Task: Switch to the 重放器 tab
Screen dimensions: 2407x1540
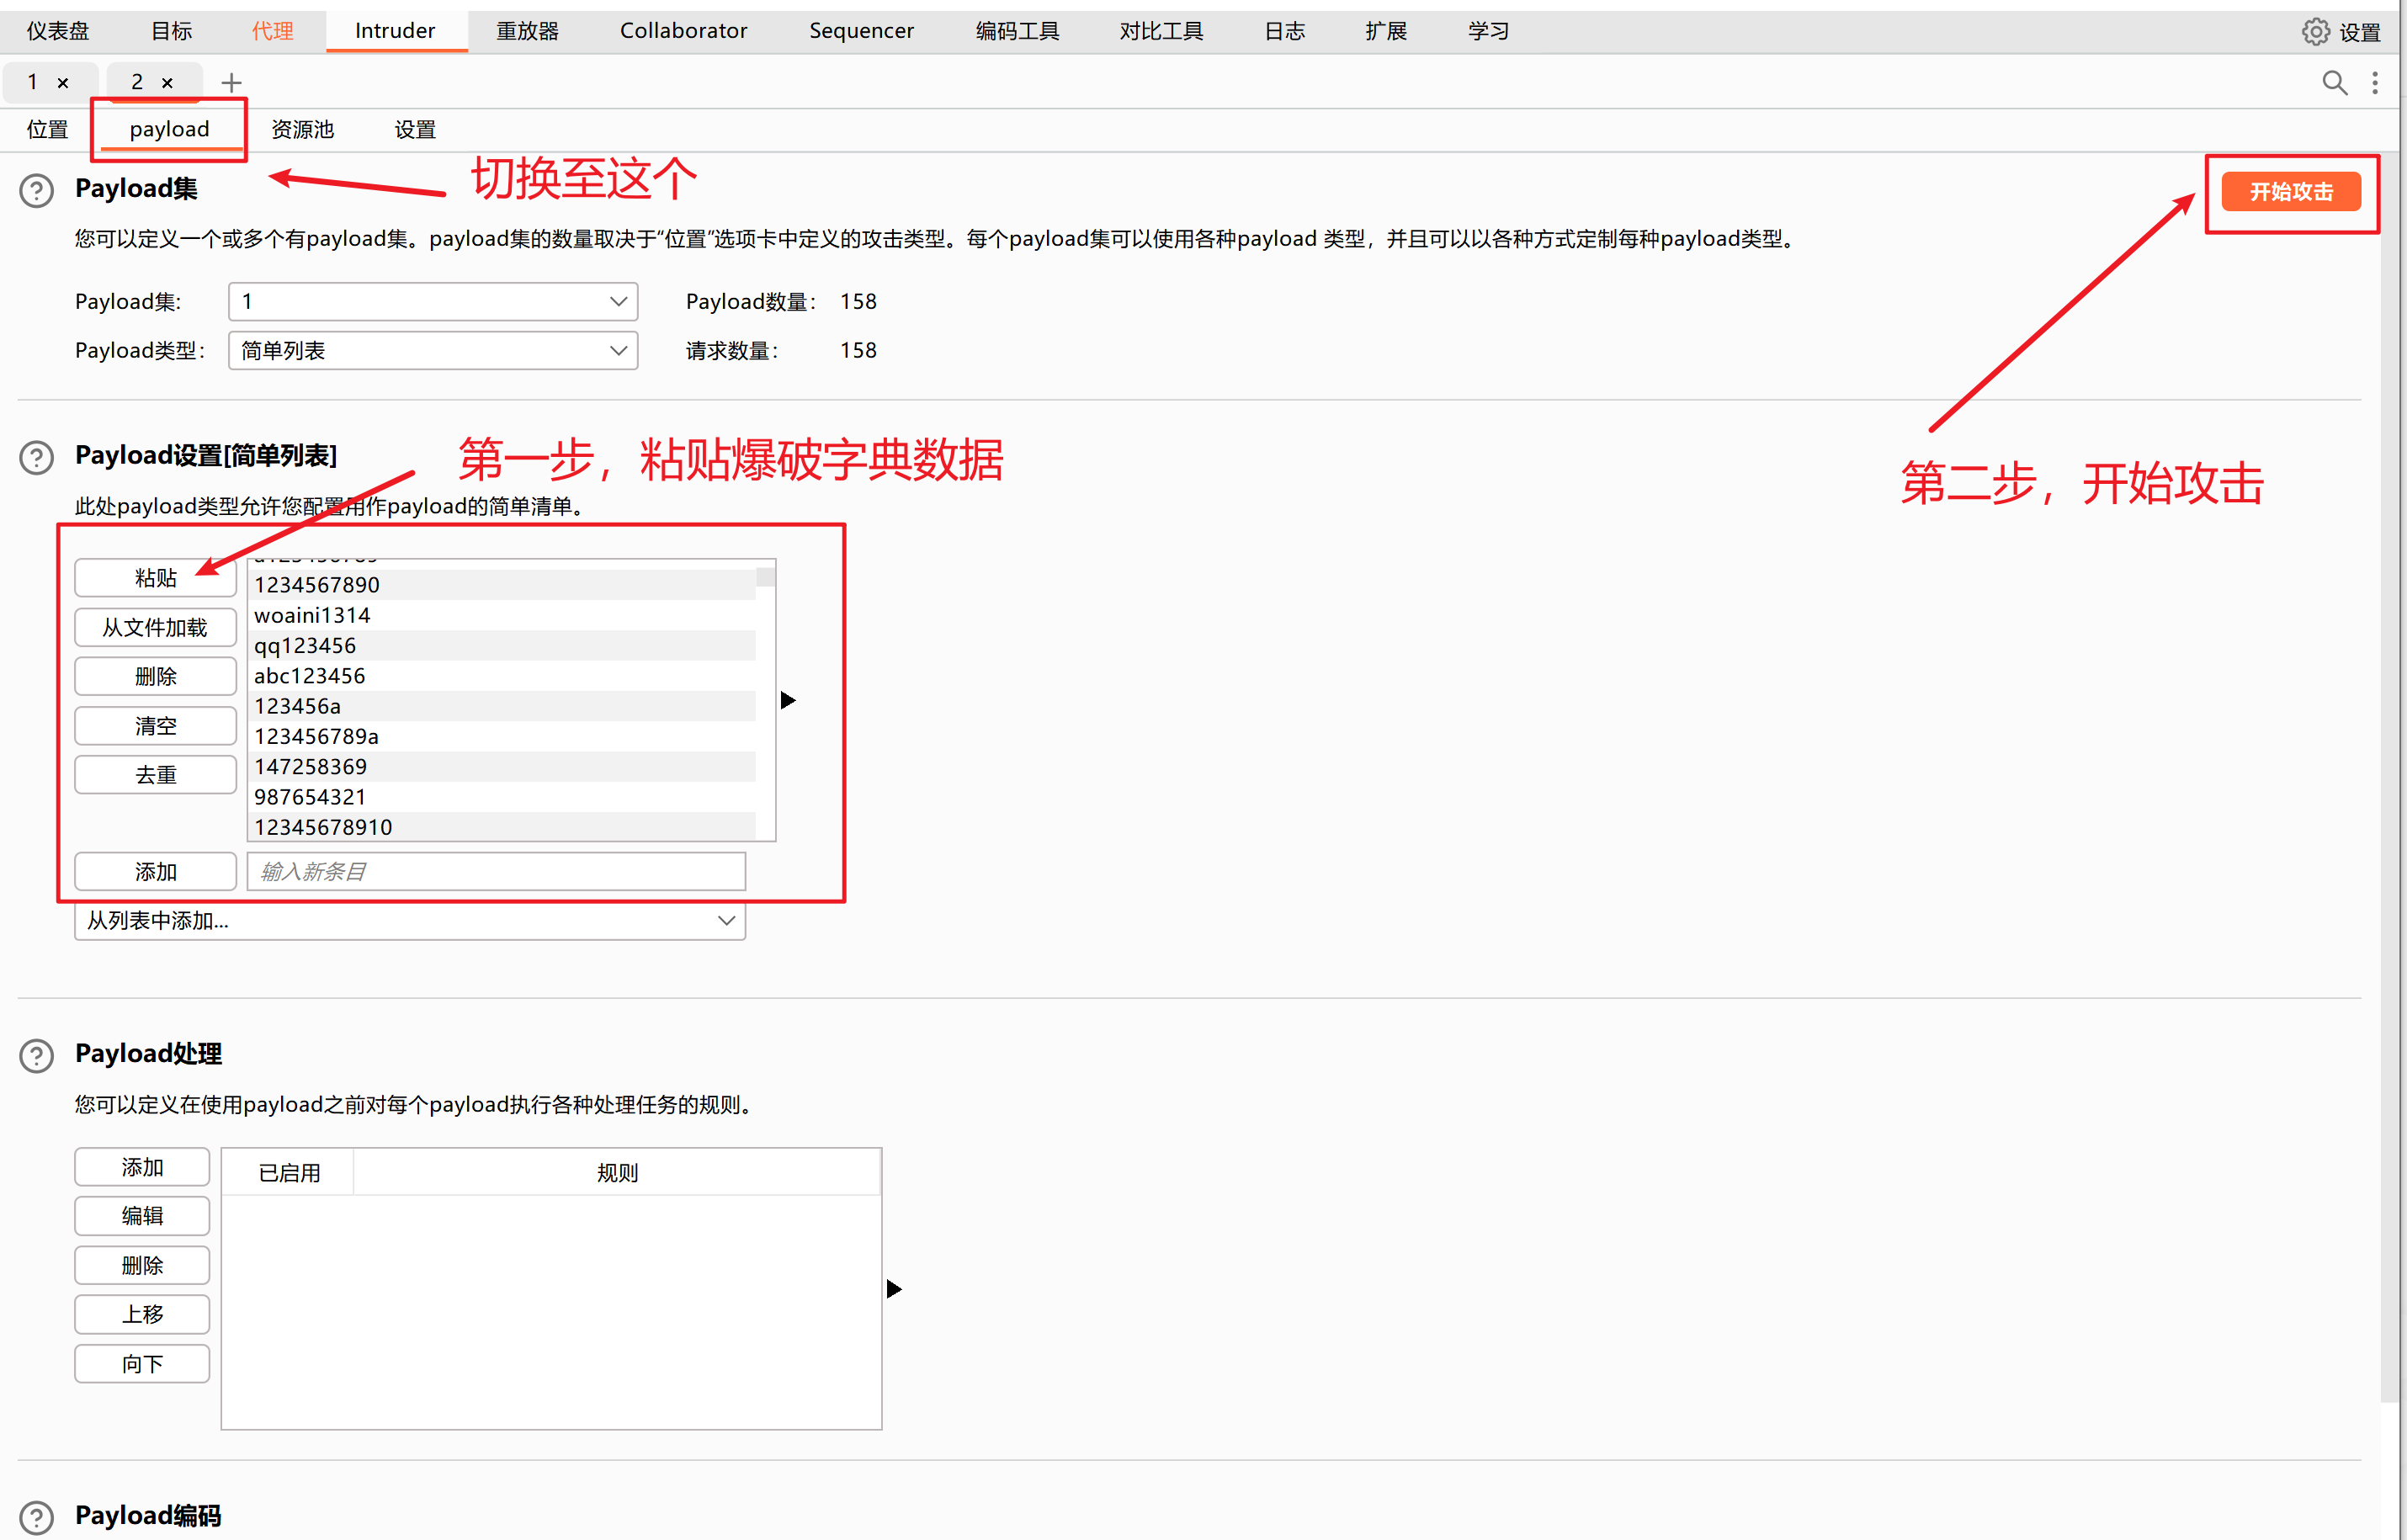Action: (527, 31)
